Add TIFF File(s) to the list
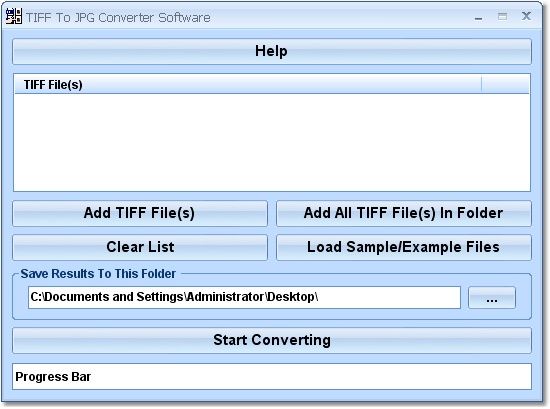550x409 pixels. point(140,213)
